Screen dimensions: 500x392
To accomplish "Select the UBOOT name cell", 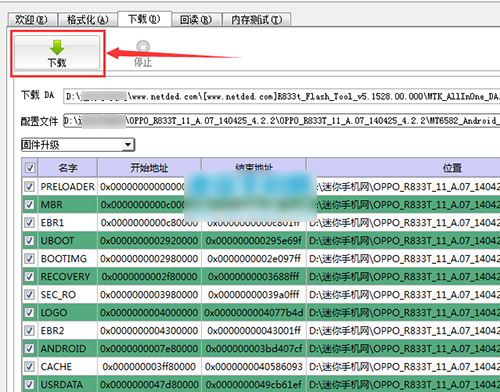I will (68, 241).
